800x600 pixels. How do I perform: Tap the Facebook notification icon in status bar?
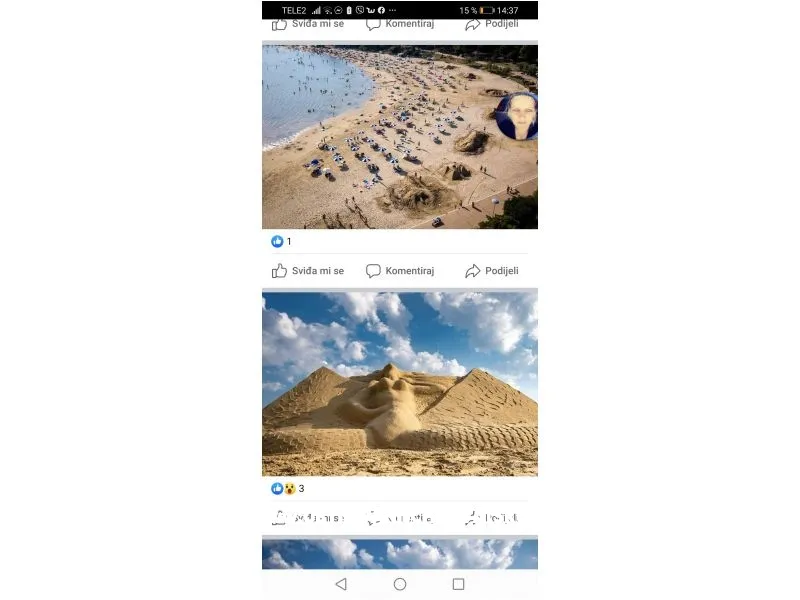coord(381,10)
